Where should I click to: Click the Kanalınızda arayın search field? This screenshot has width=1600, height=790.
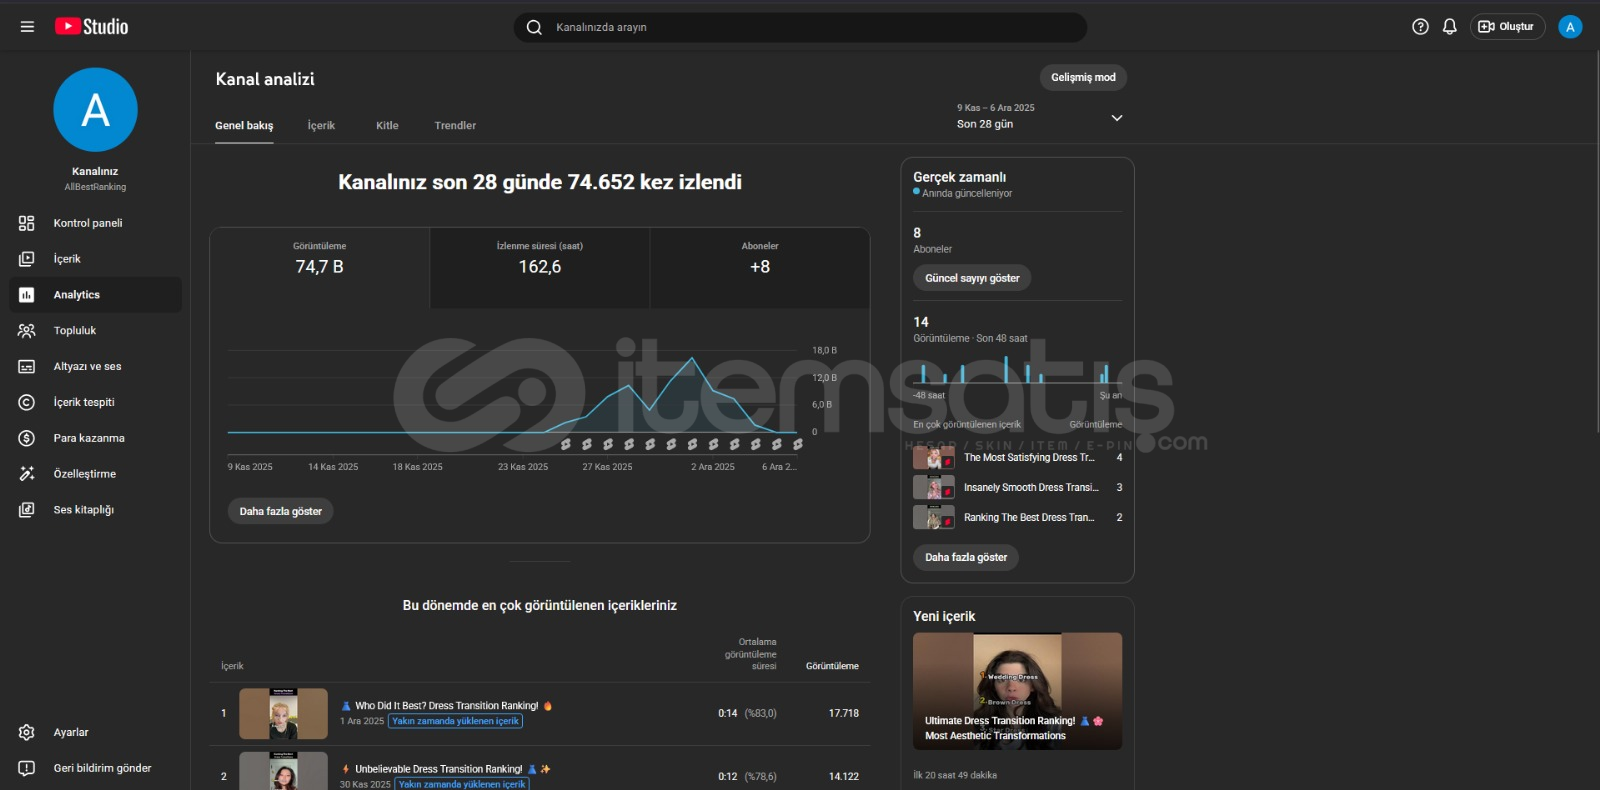[800, 27]
